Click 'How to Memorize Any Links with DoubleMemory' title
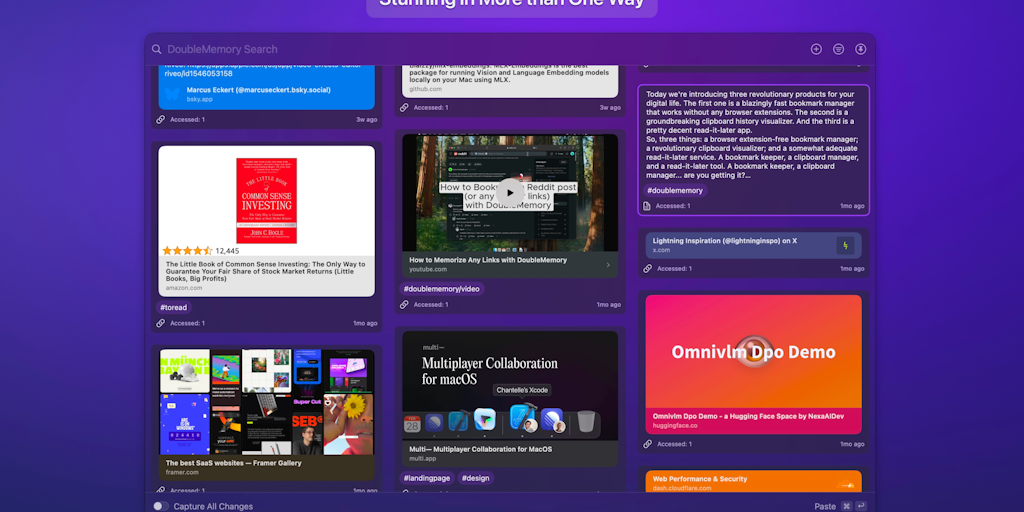 coord(488,260)
